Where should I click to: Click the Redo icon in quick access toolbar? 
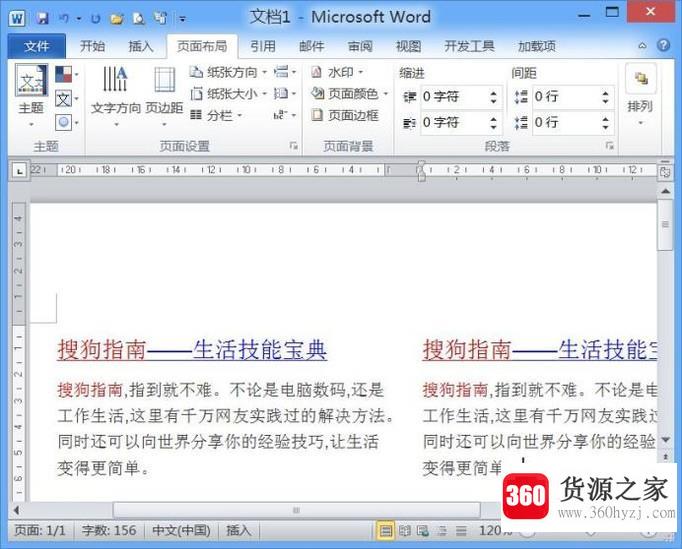95,18
